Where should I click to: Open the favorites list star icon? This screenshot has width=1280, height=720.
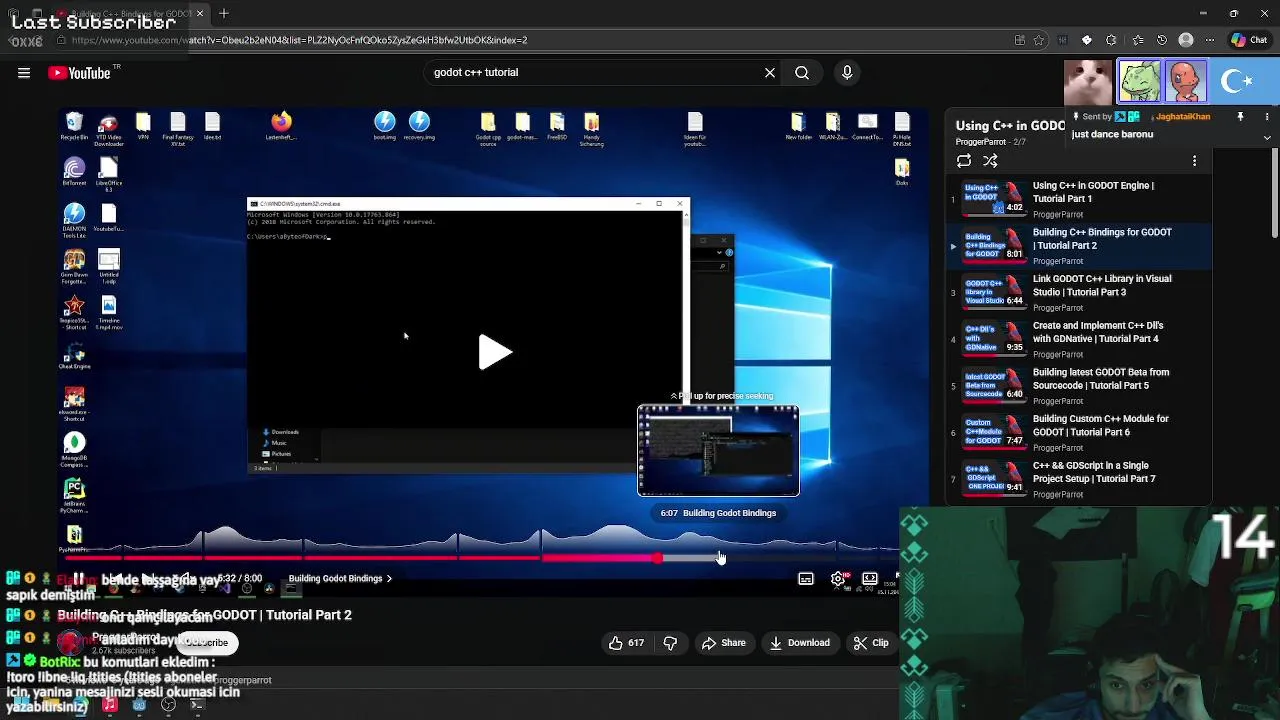click(x=1138, y=40)
